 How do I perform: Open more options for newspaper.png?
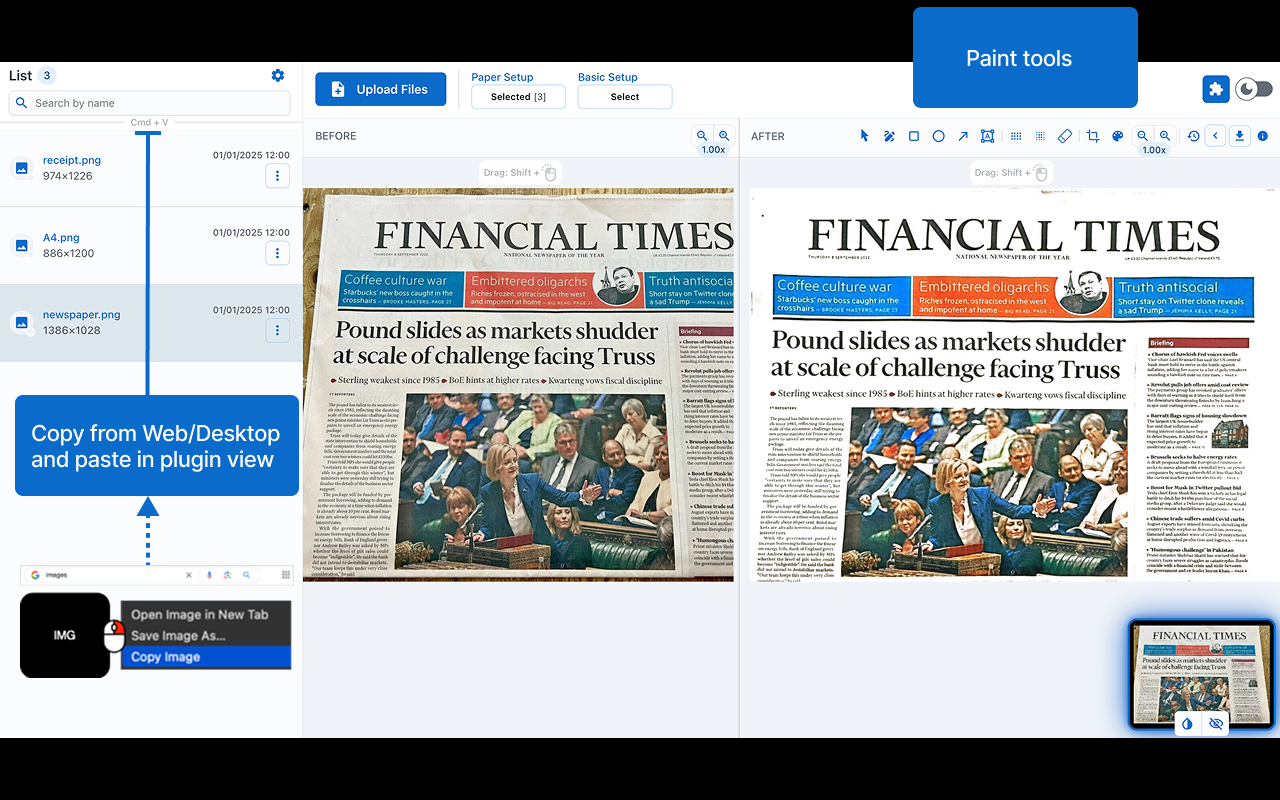pyautogui.click(x=278, y=330)
